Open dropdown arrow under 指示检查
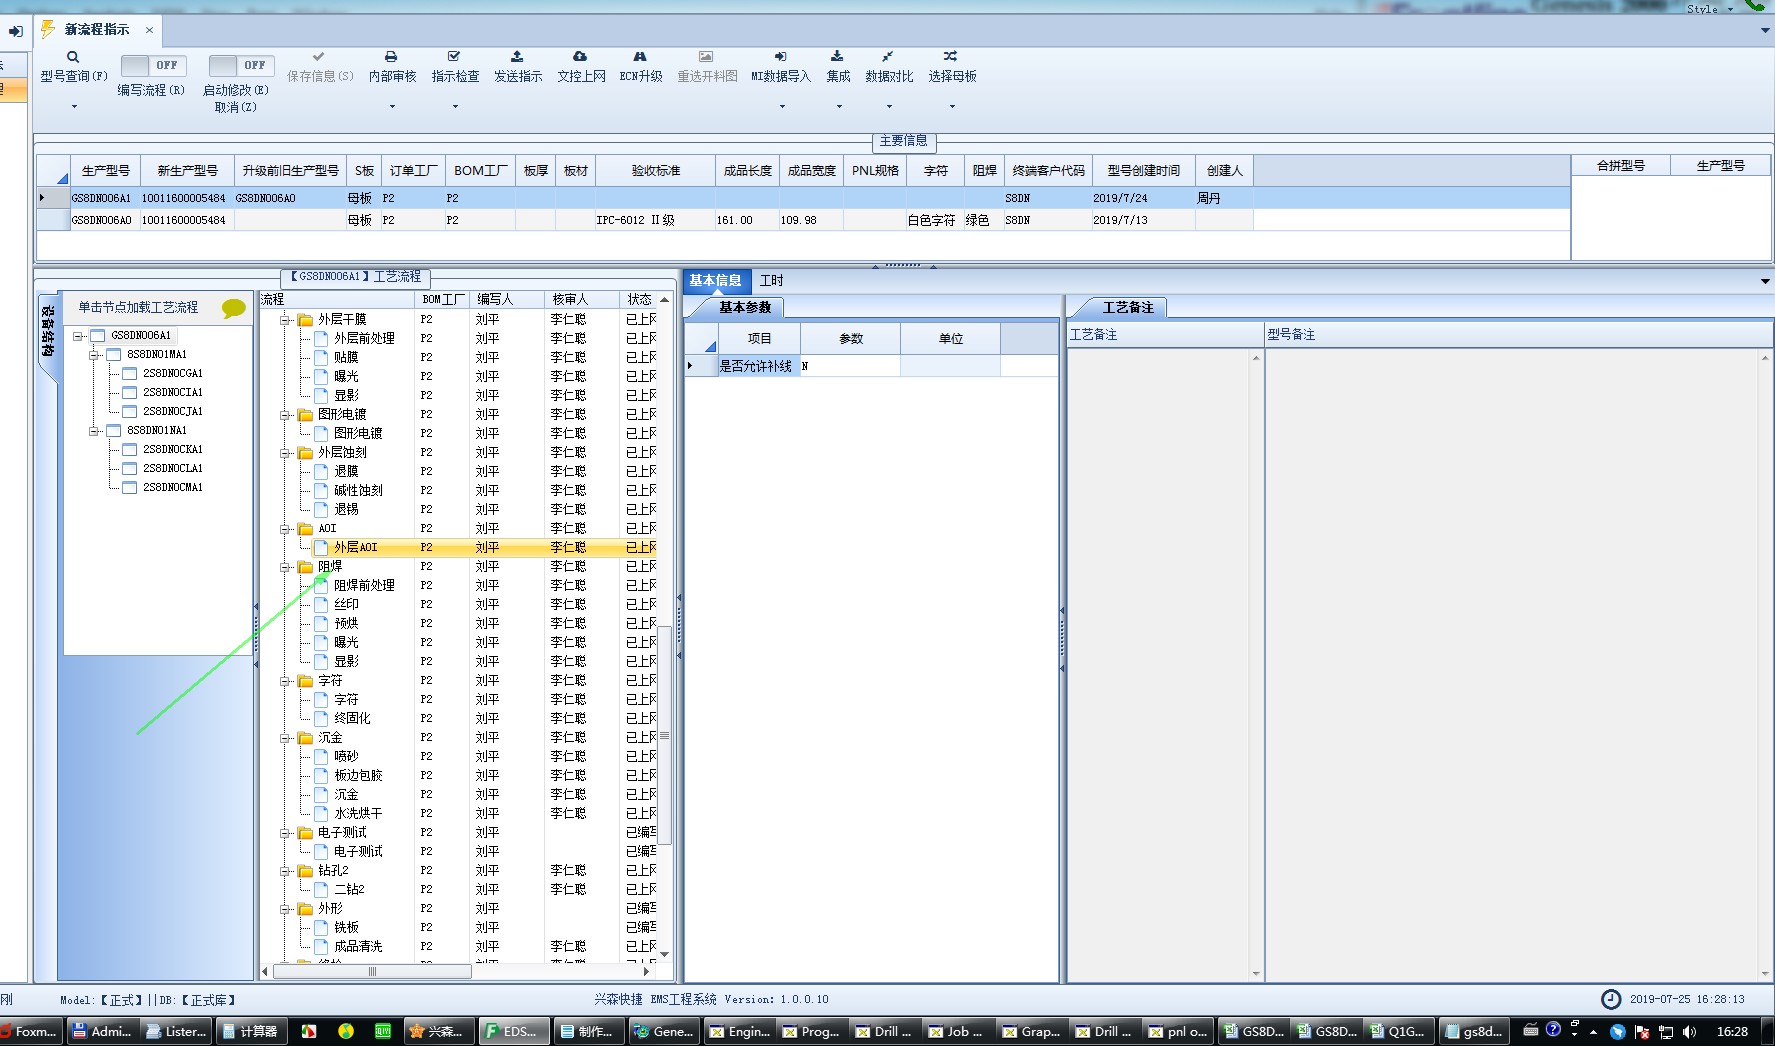 pos(455,107)
